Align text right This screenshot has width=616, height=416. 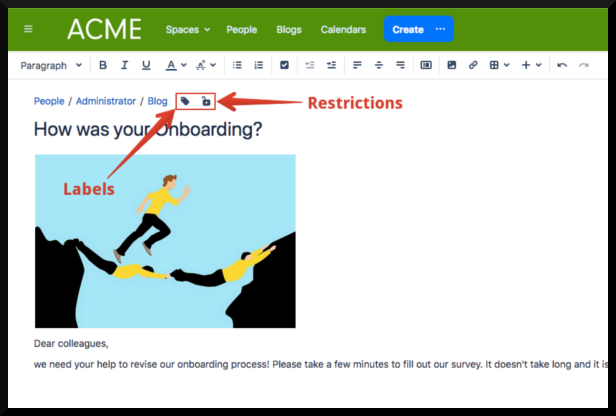coord(400,65)
